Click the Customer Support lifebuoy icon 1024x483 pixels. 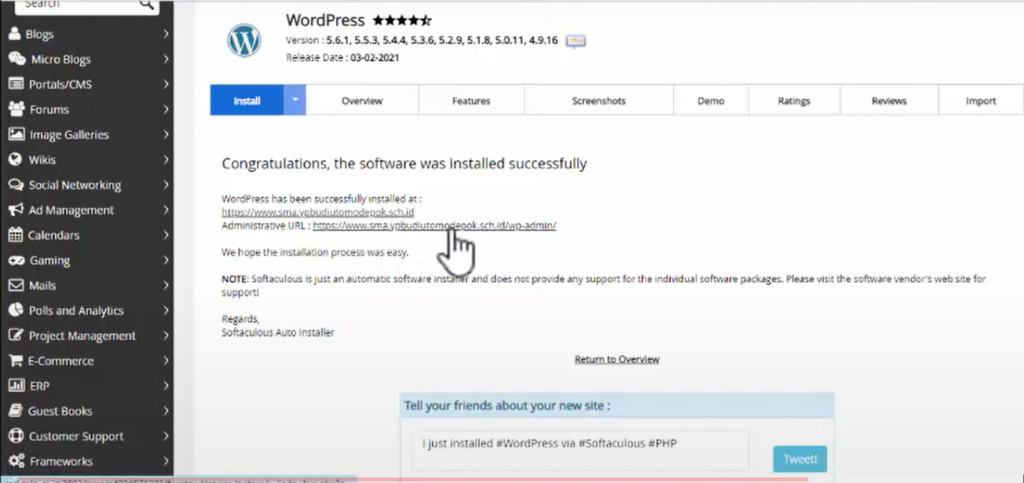[16, 436]
